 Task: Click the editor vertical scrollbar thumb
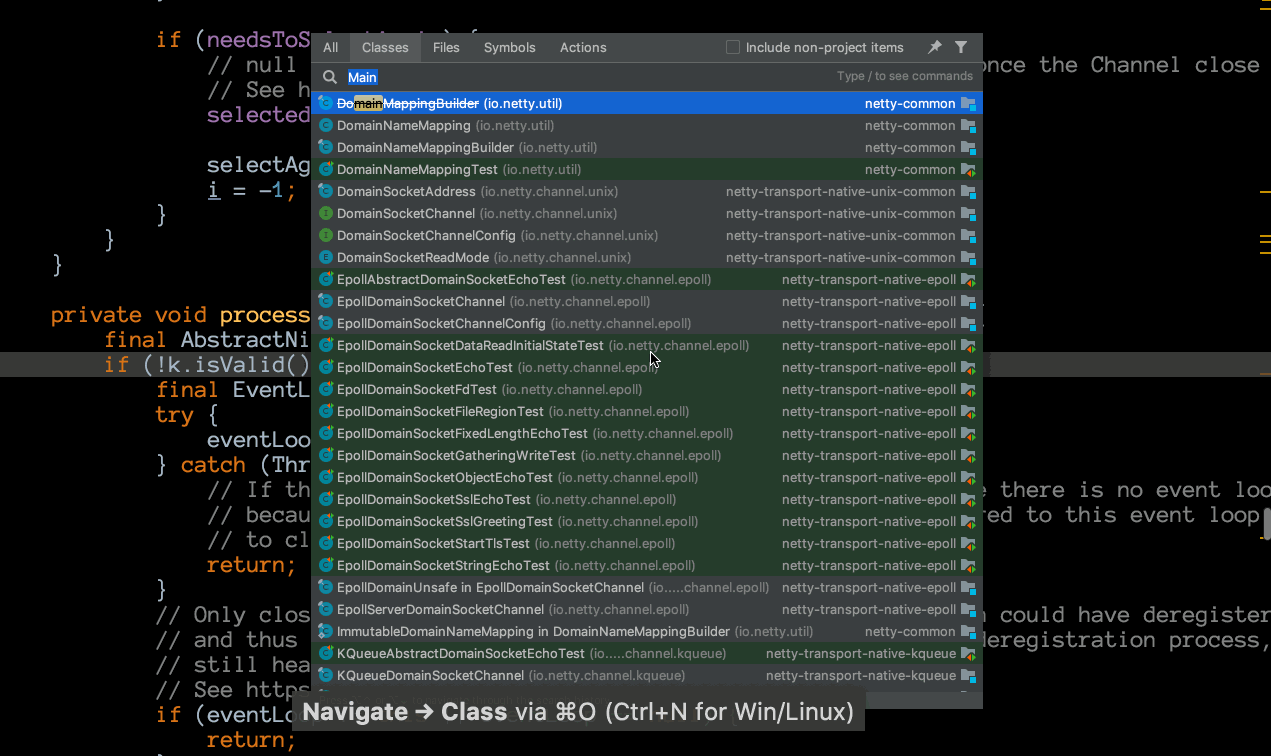(1267, 524)
